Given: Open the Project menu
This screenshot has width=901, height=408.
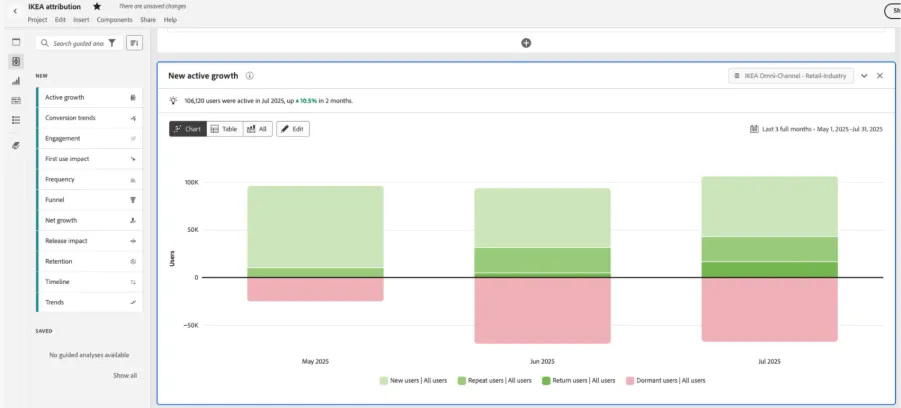Looking at the screenshot, I should (x=37, y=20).
